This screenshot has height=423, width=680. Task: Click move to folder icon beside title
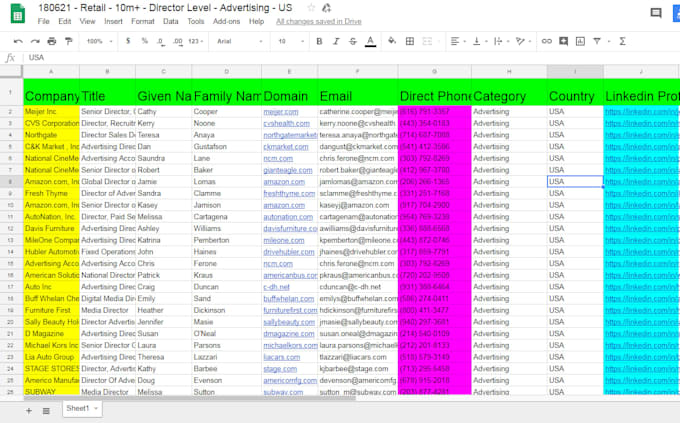327,8
